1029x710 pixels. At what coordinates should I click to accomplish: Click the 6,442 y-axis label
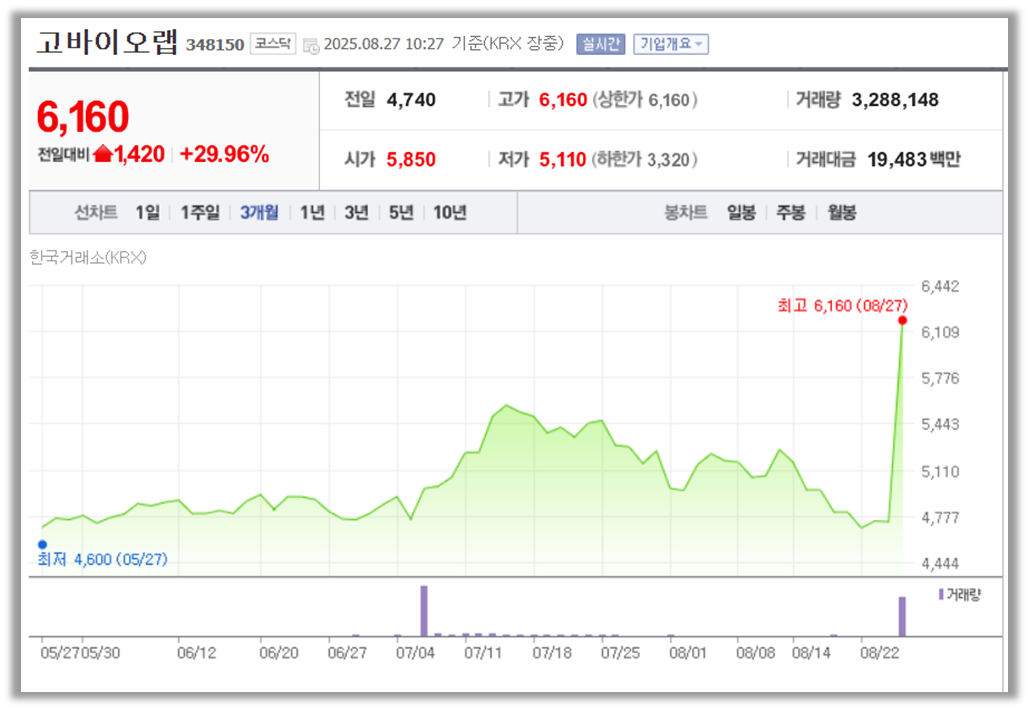coord(940,286)
